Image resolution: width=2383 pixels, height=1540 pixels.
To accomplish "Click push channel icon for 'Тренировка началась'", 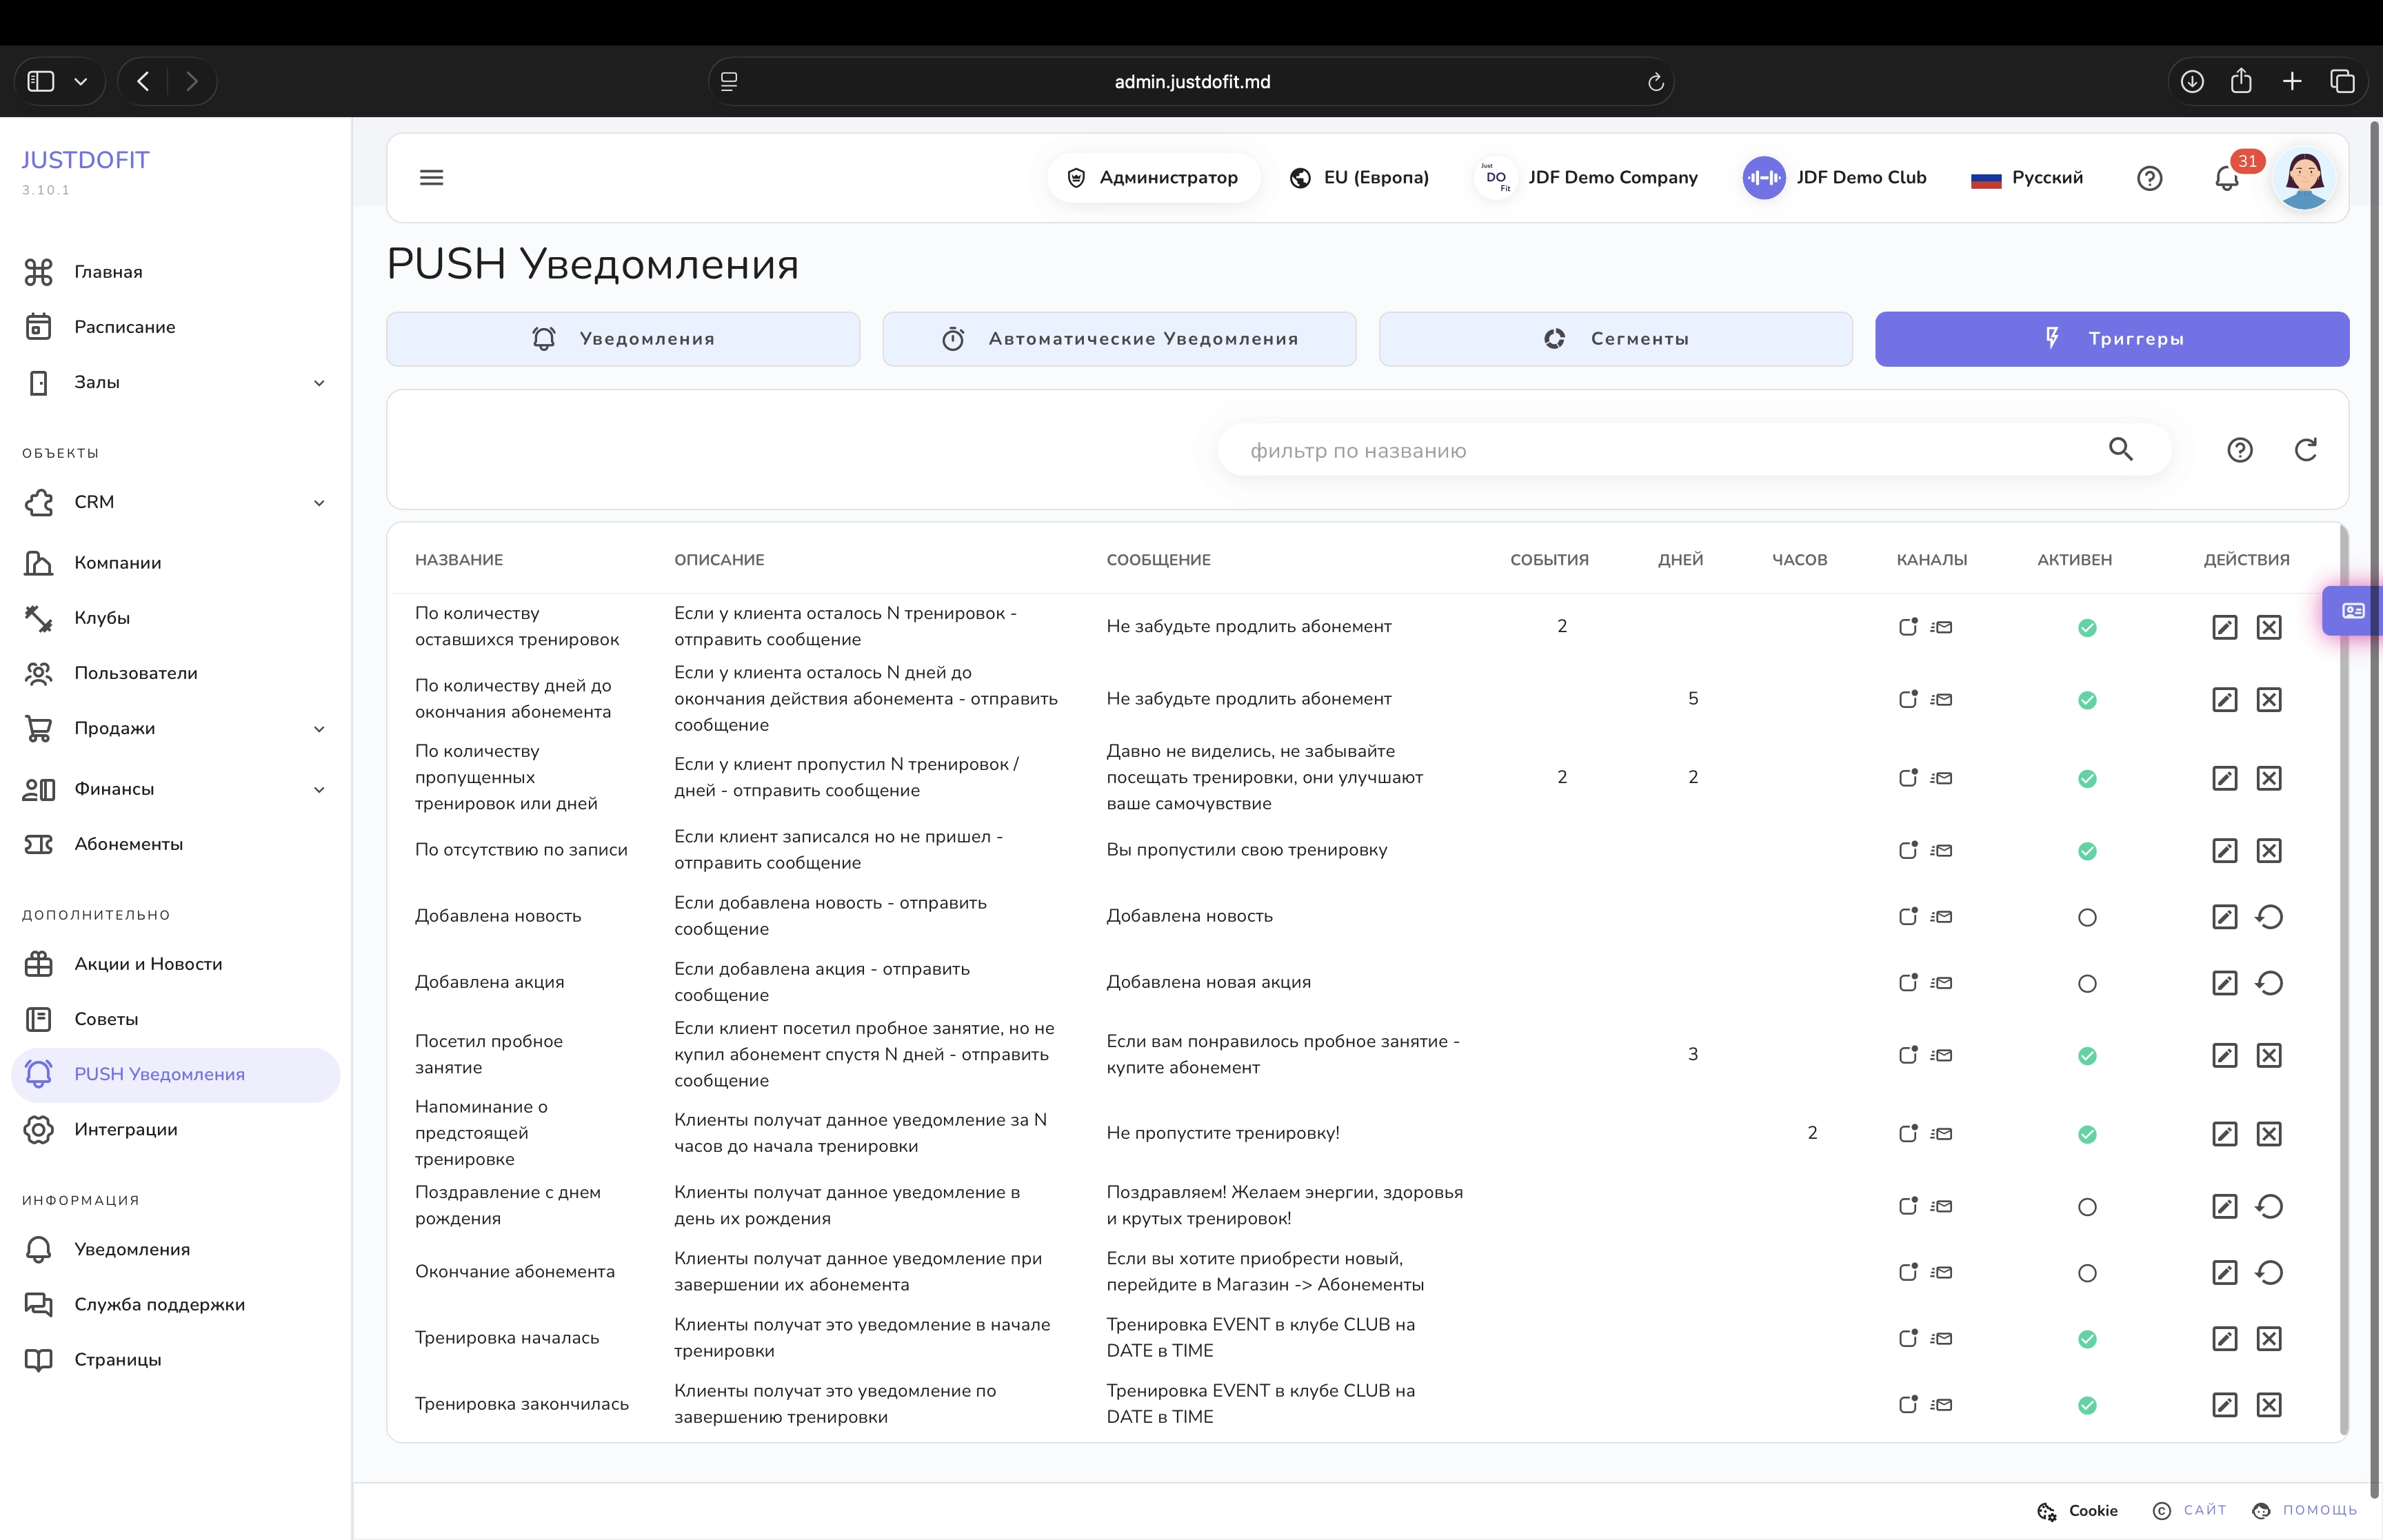I will 1908,1338.
